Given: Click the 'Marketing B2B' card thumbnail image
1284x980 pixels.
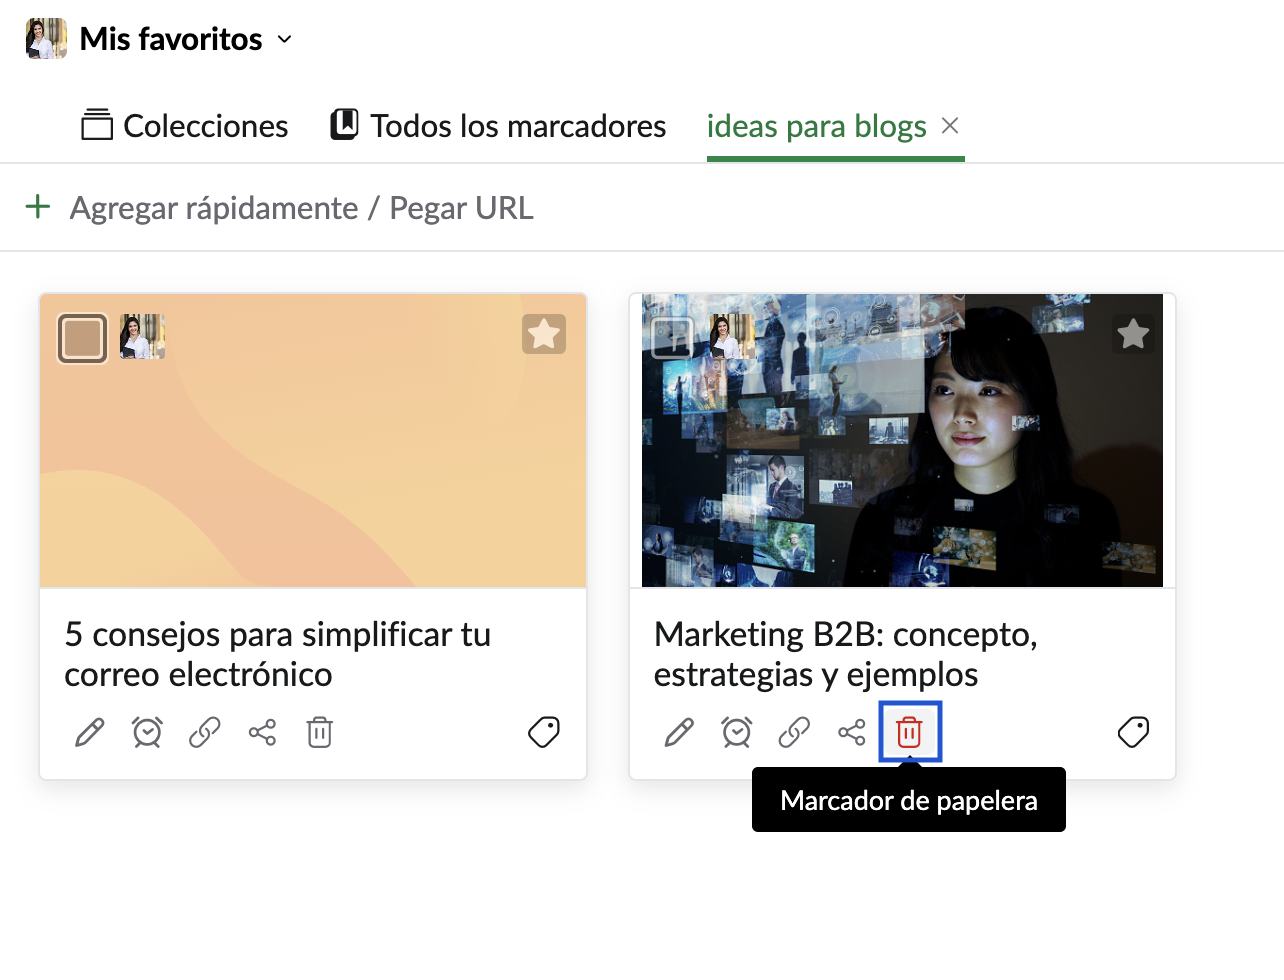Looking at the screenshot, I should pyautogui.click(x=902, y=440).
